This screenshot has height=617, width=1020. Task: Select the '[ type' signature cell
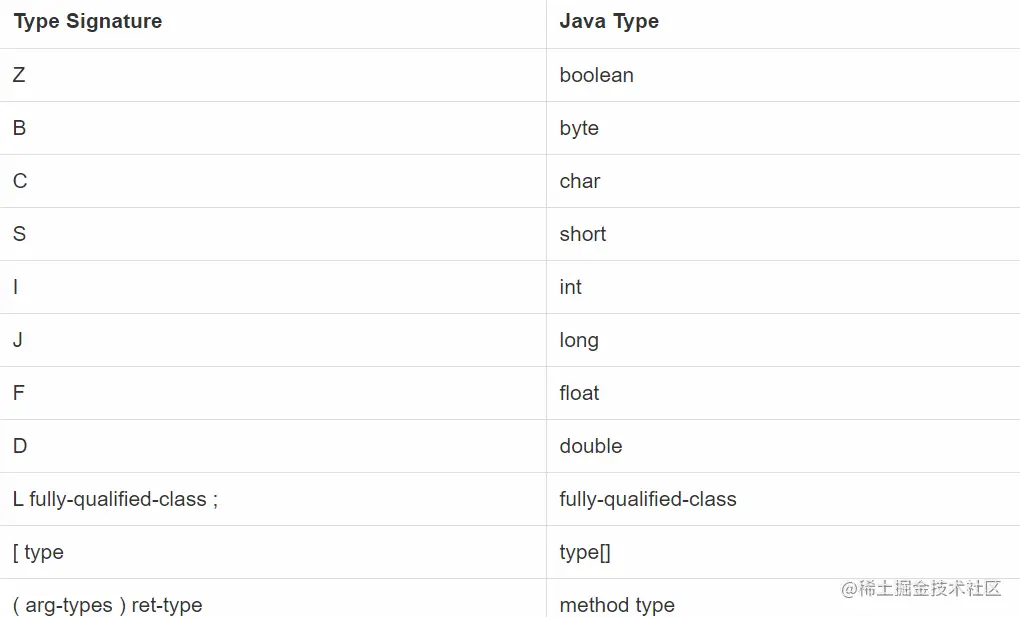pos(39,552)
